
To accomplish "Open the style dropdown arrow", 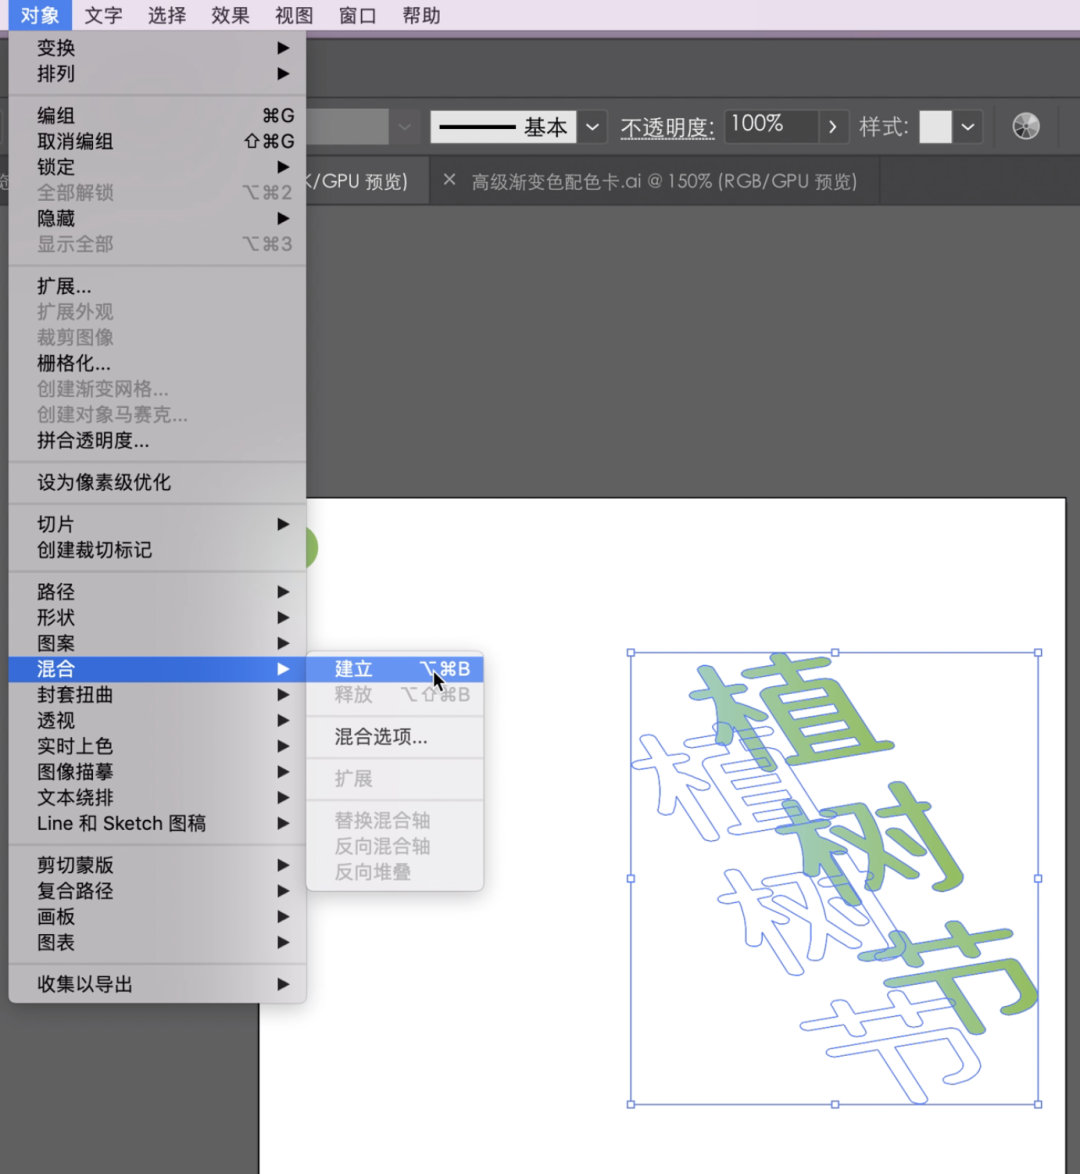I will coord(968,127).
